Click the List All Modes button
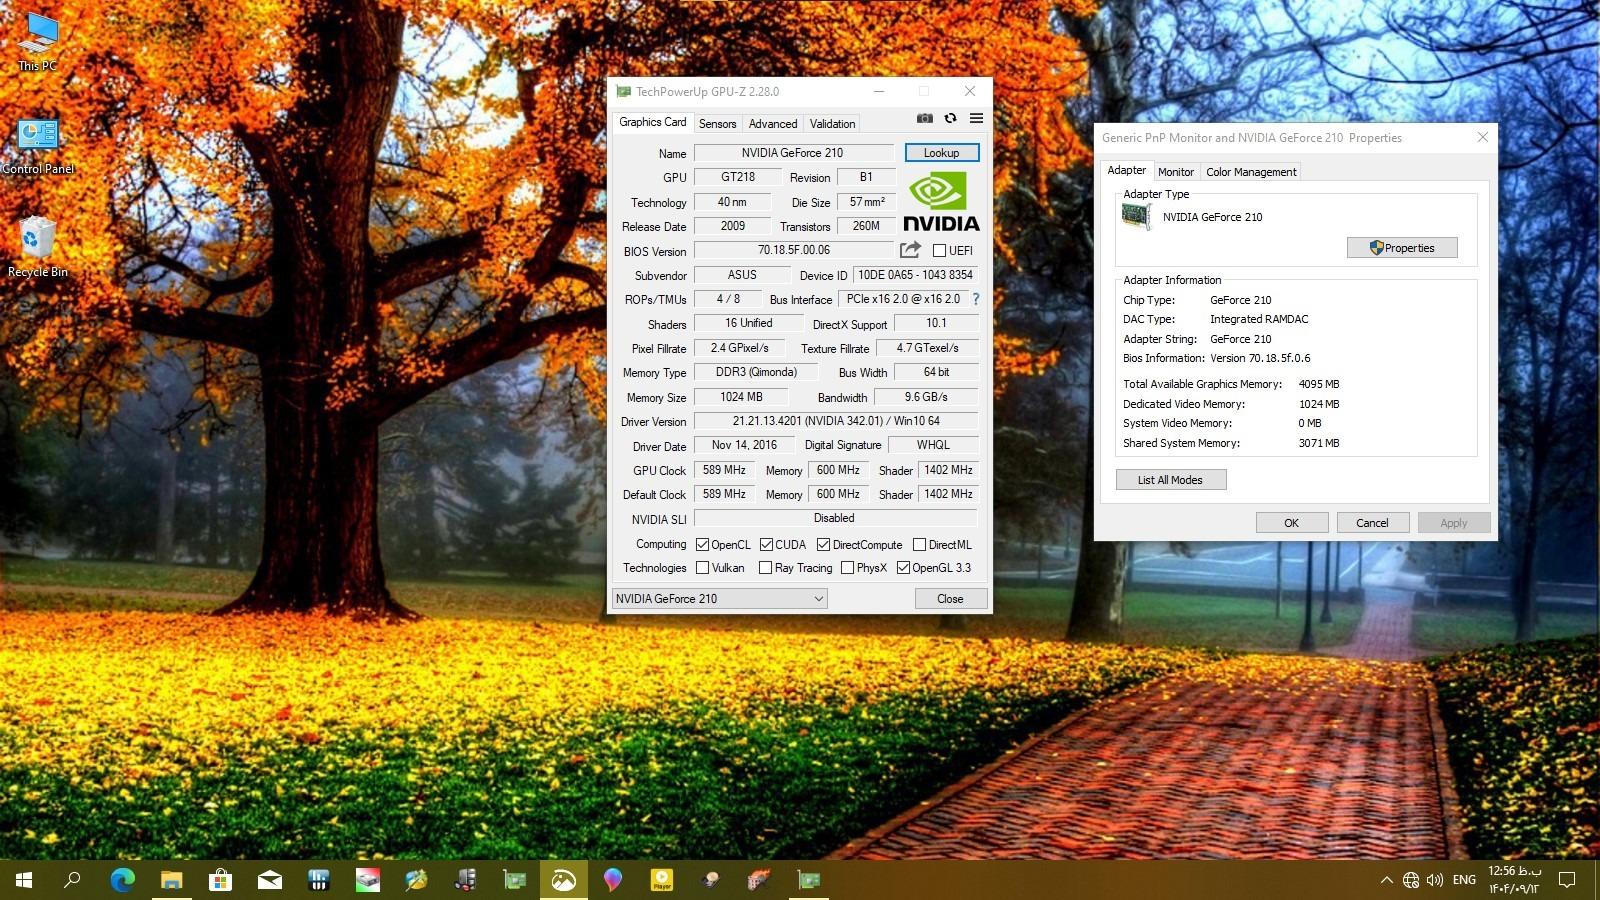1600x900 pixels. [x=1170, y=480]
